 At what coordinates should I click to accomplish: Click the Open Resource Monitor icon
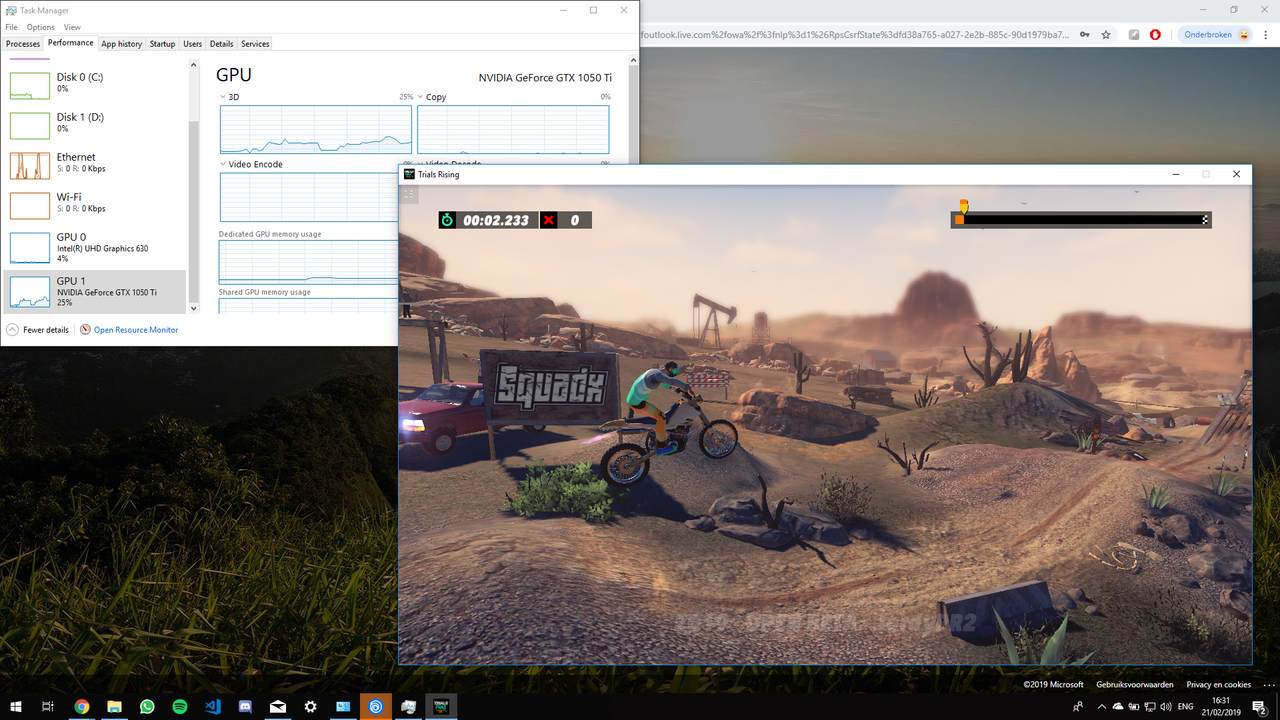85,329
